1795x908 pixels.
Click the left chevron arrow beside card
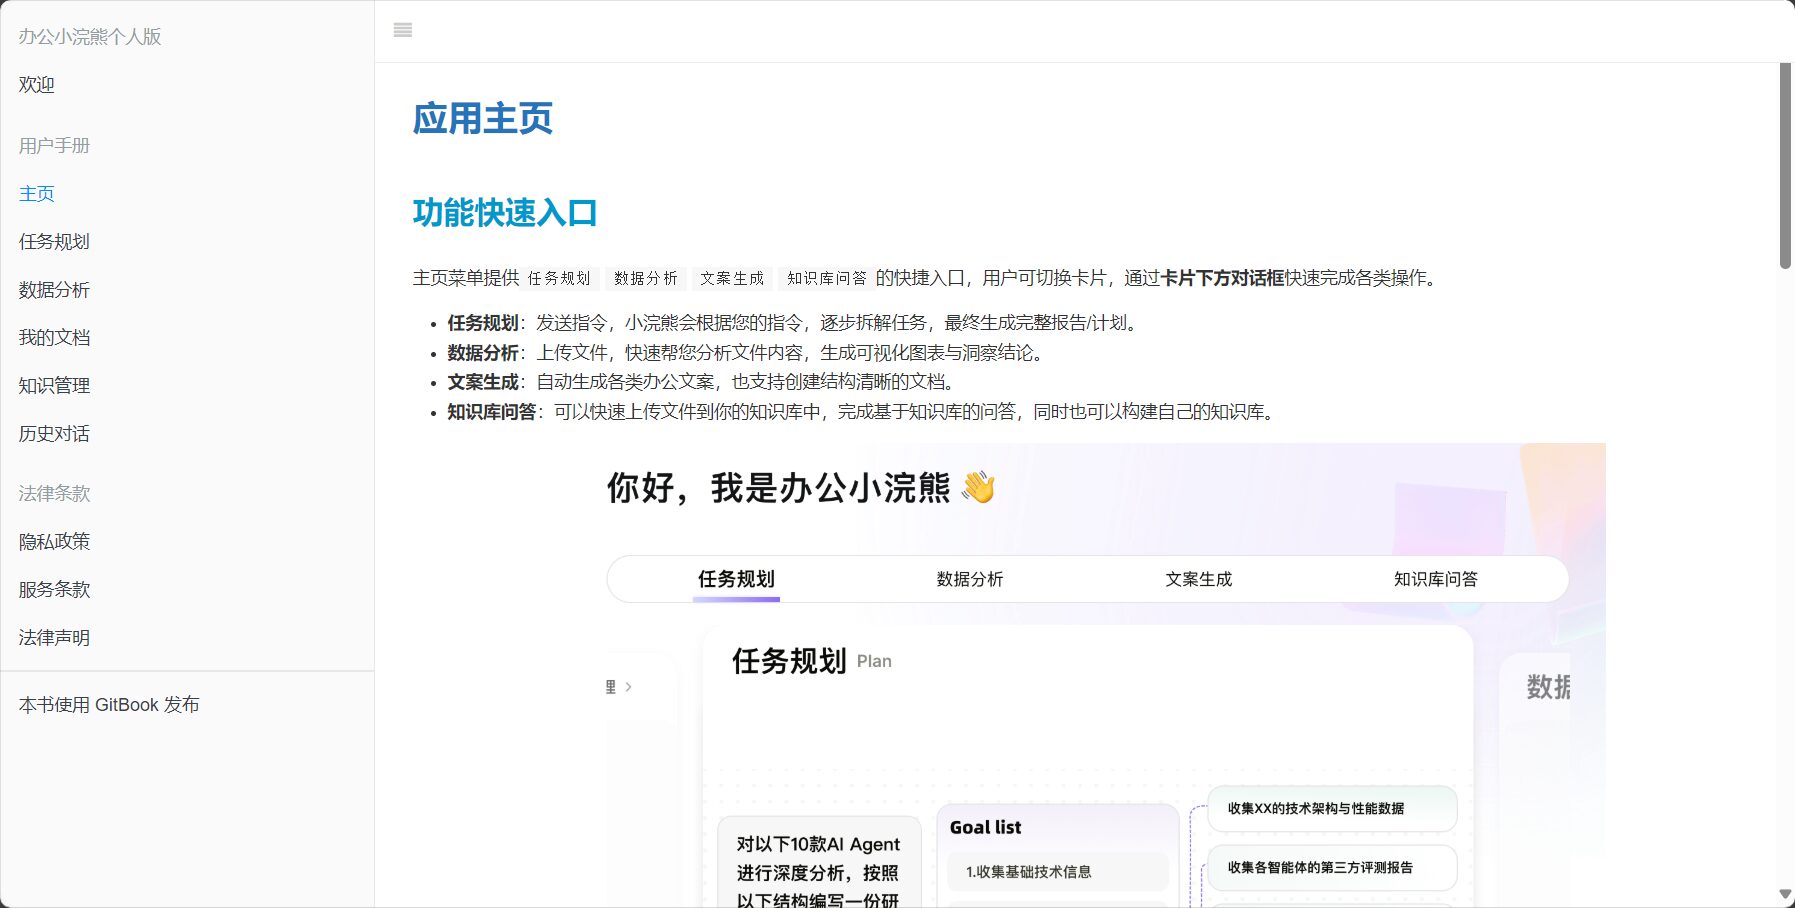pos(628,687)
